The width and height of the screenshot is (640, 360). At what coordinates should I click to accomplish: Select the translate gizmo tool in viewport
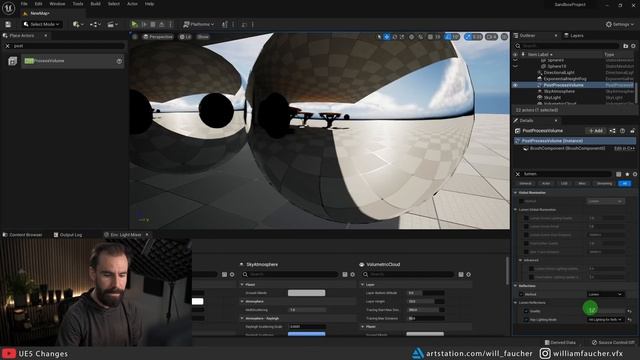(x=387, y=37)
